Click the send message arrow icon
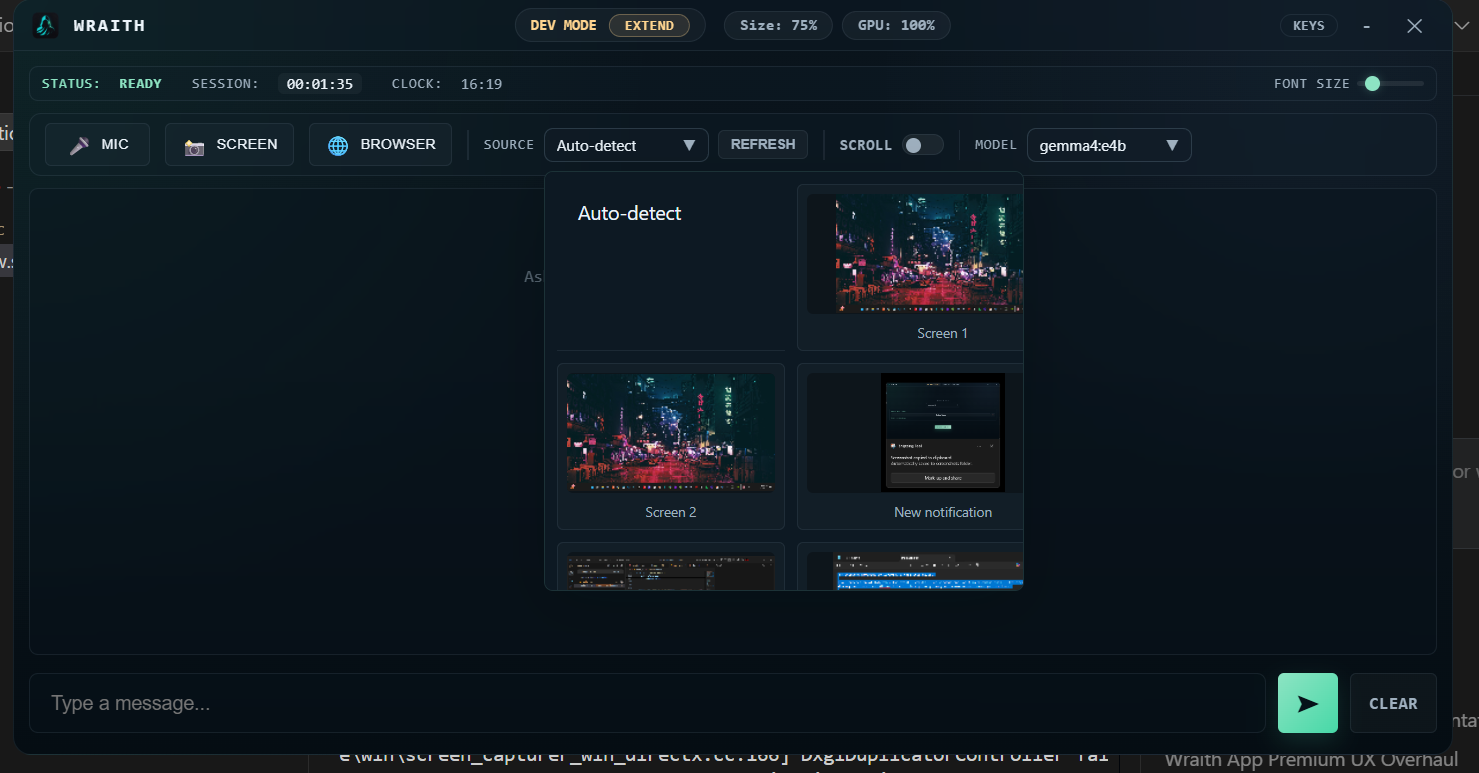1479x773 pixels. pos(1307,703)
